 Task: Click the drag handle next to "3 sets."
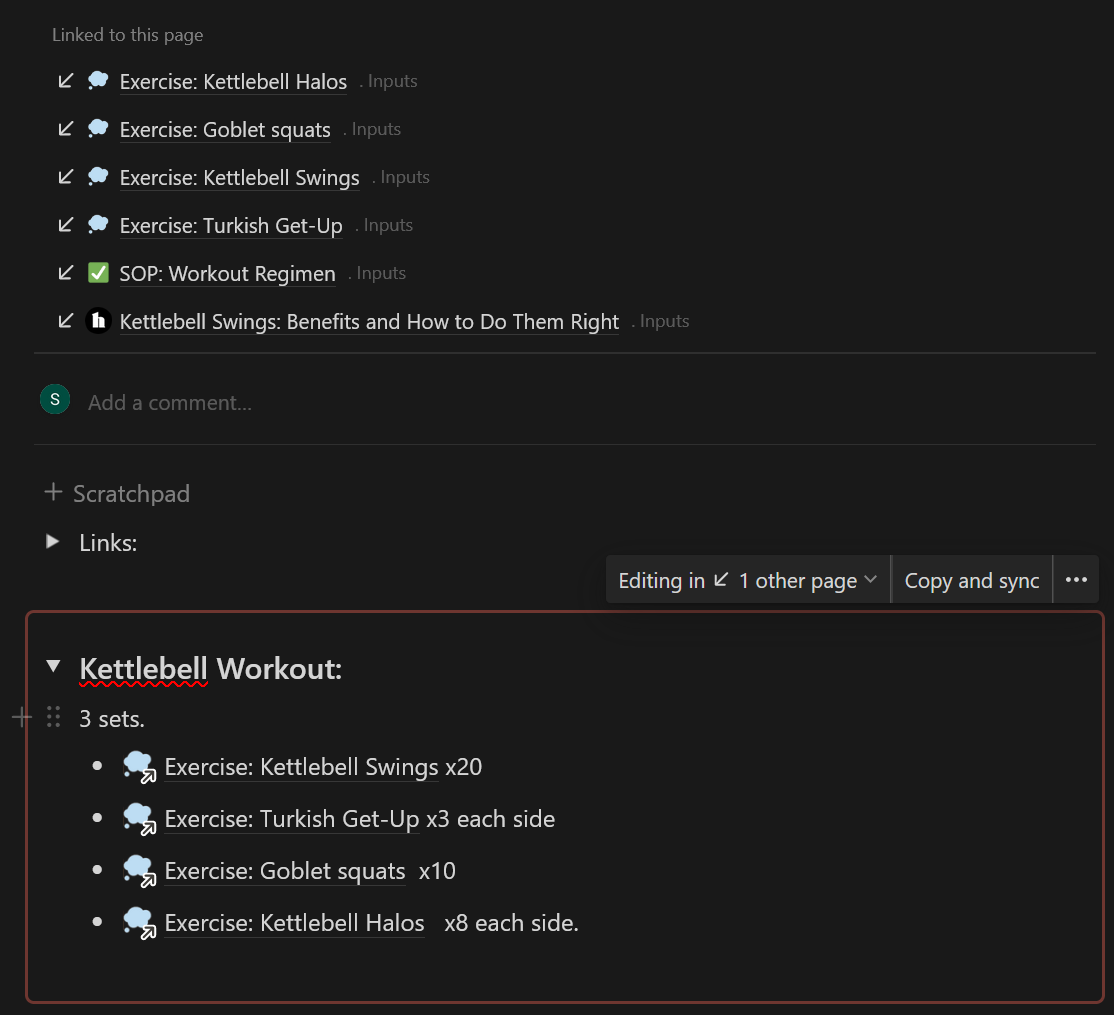click(54, 717)
